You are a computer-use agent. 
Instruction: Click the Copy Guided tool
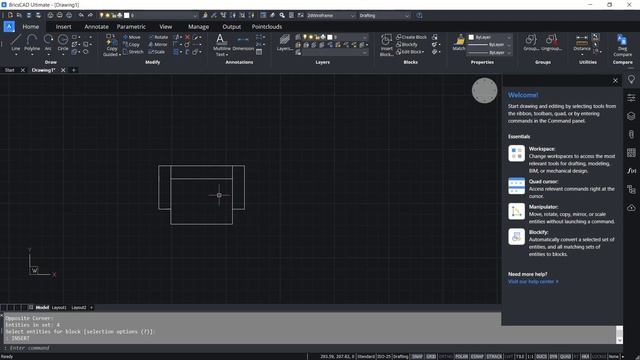pyautogui.click(x=111, y=45)
